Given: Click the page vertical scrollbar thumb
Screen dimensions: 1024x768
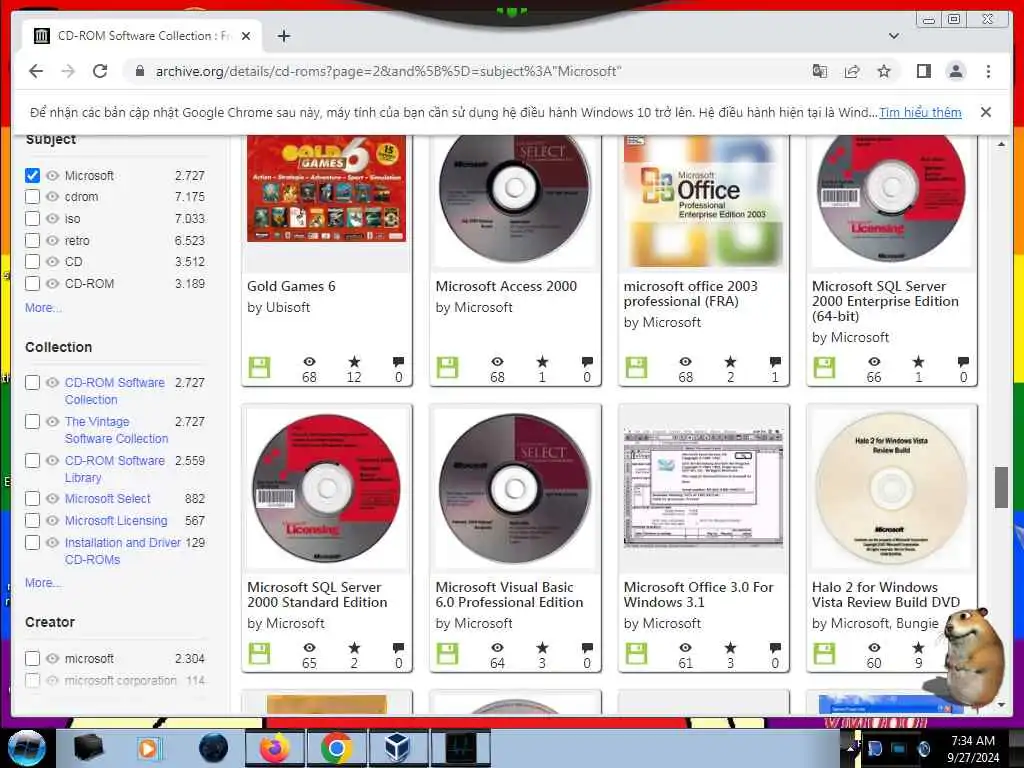Looking at the screenshot, I should tap(1000, 487).
